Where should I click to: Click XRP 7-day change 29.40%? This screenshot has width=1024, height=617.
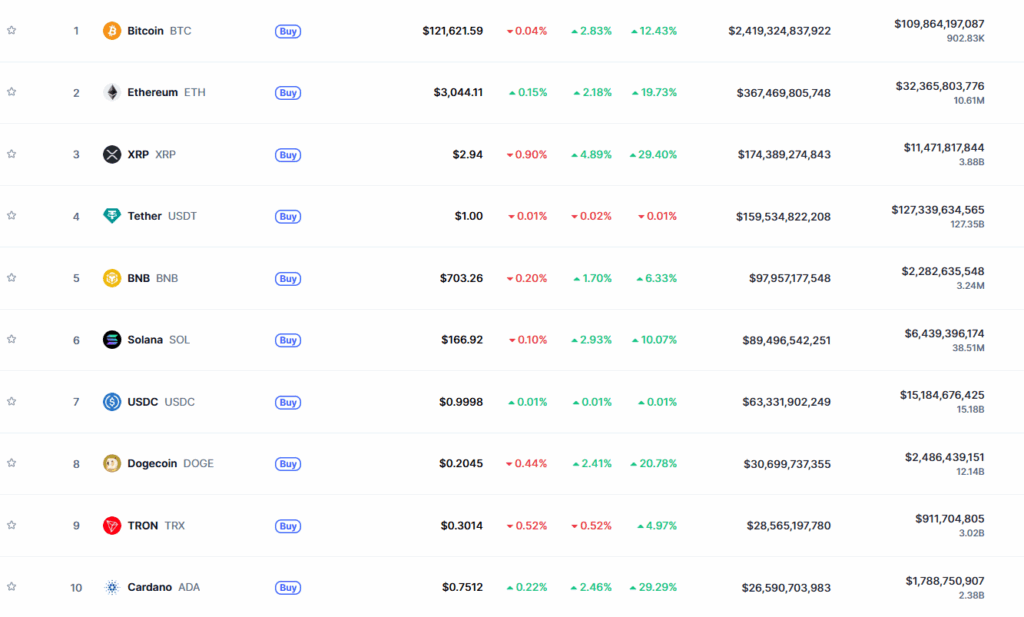click(x=653, y=154)
